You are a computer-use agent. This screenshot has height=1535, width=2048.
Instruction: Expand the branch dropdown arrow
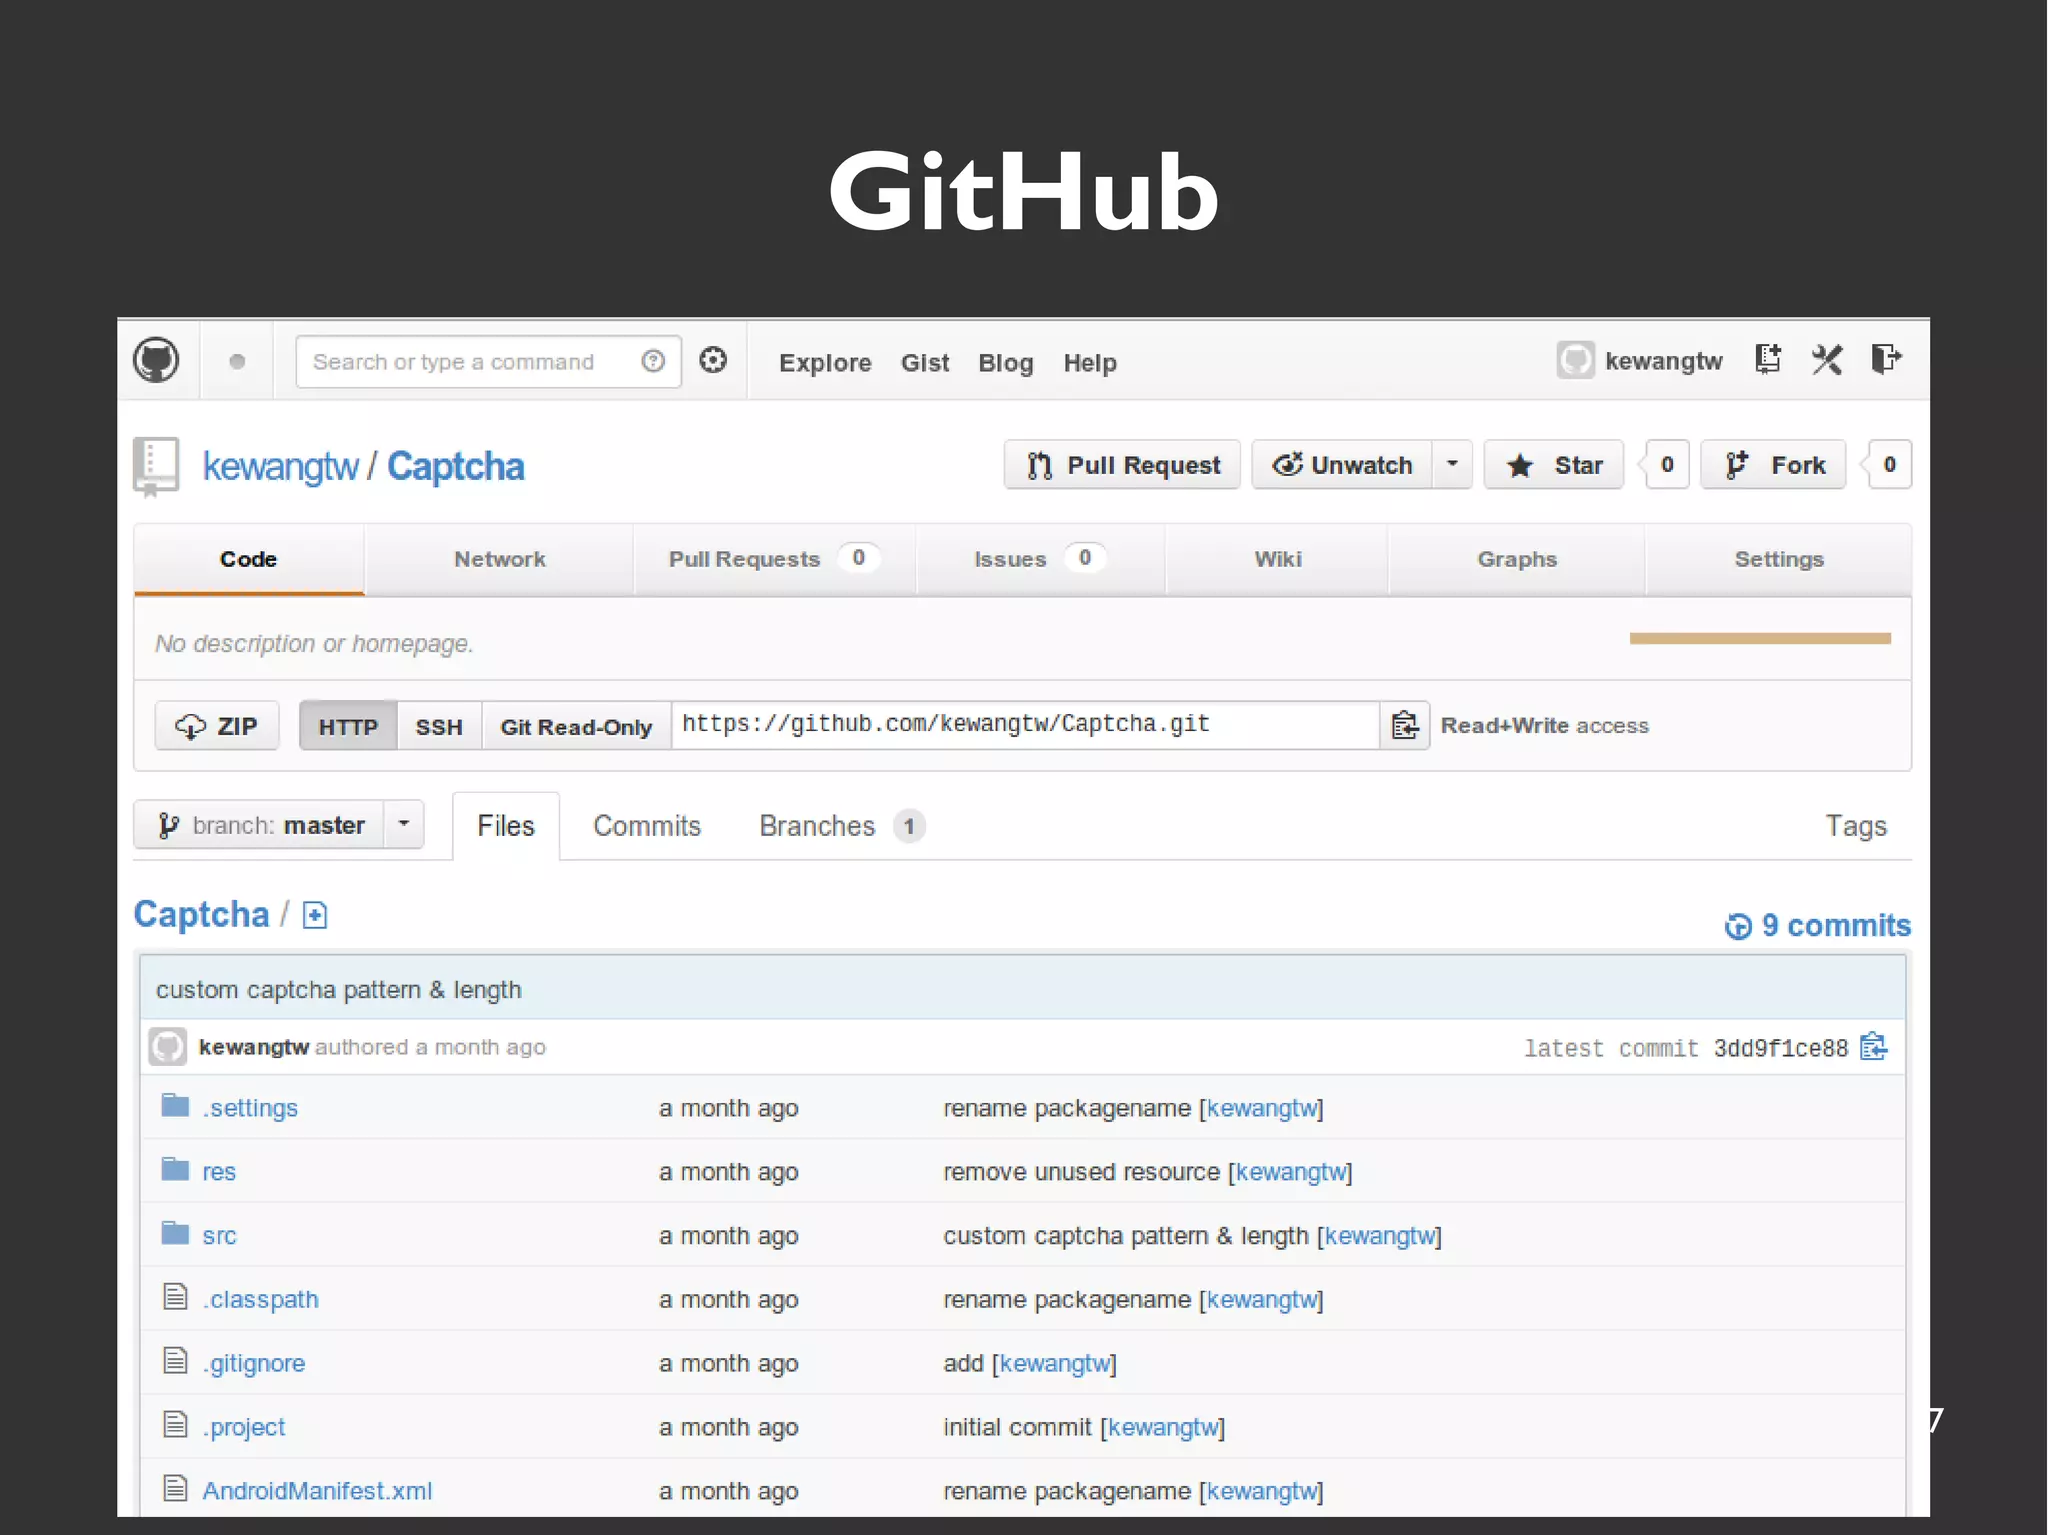(x=404, y=825)
